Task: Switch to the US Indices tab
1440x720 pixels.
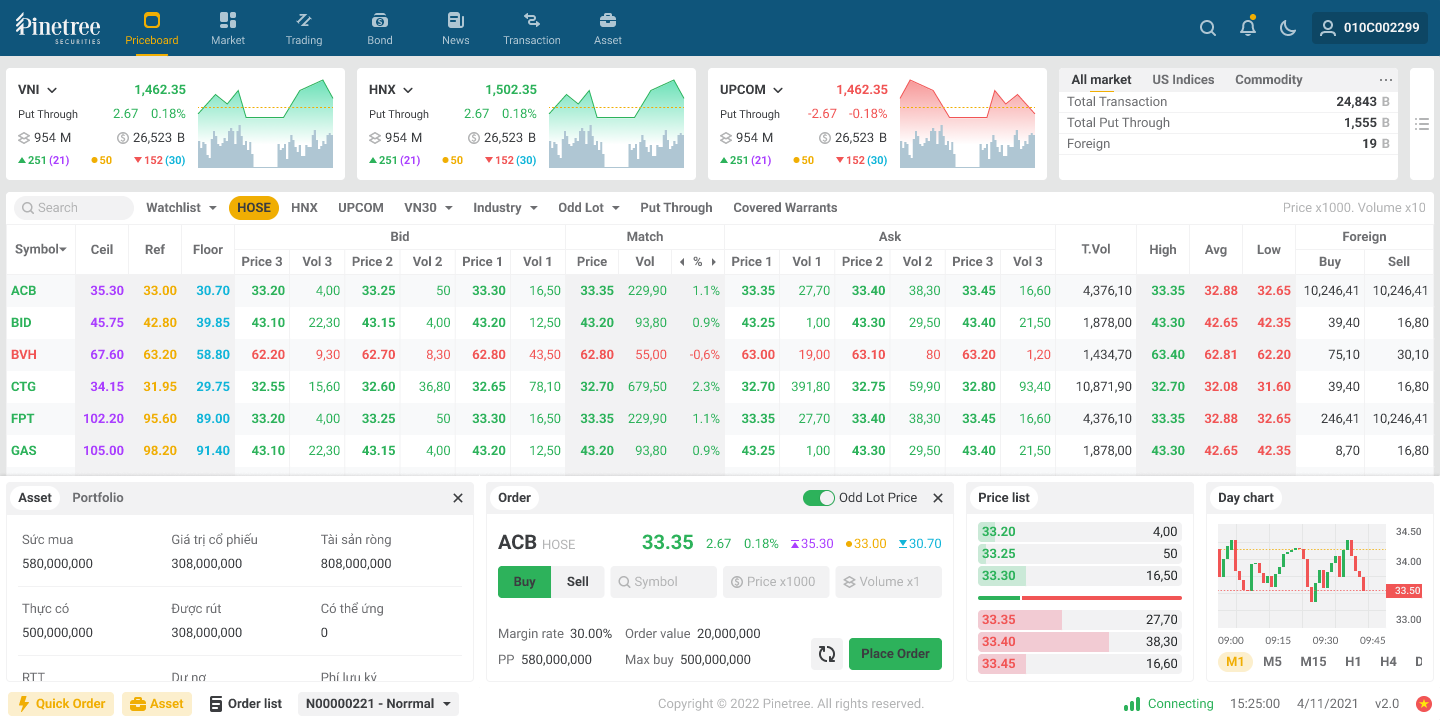Action: click(1183, 80)
